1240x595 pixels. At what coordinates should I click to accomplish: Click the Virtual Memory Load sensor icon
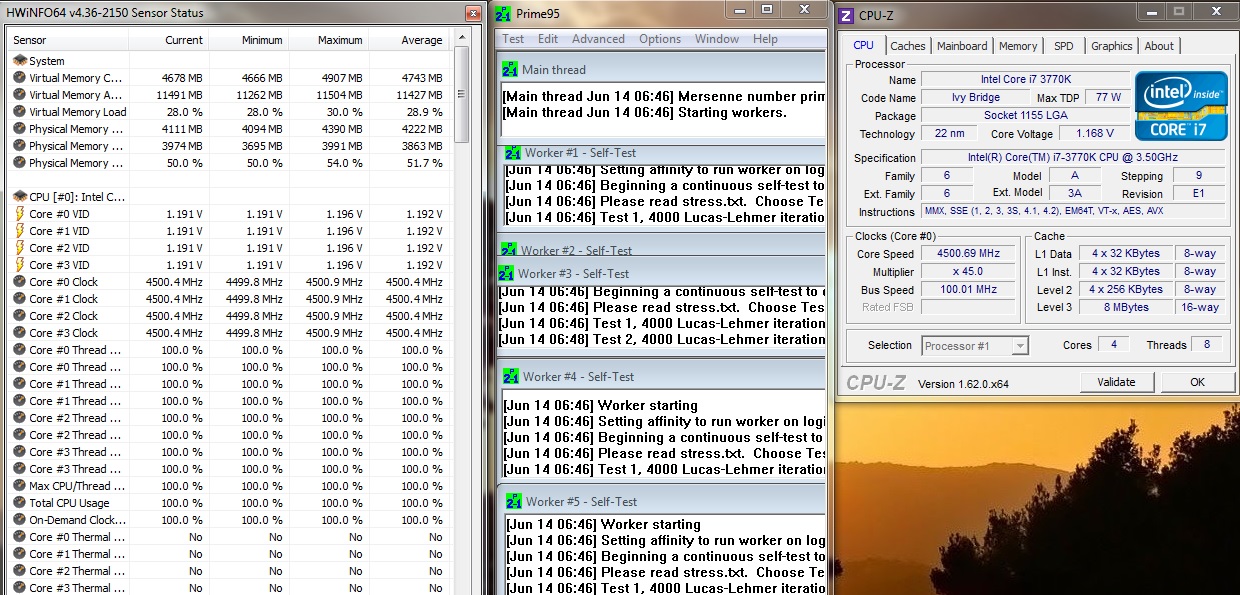tap(20, 112)
